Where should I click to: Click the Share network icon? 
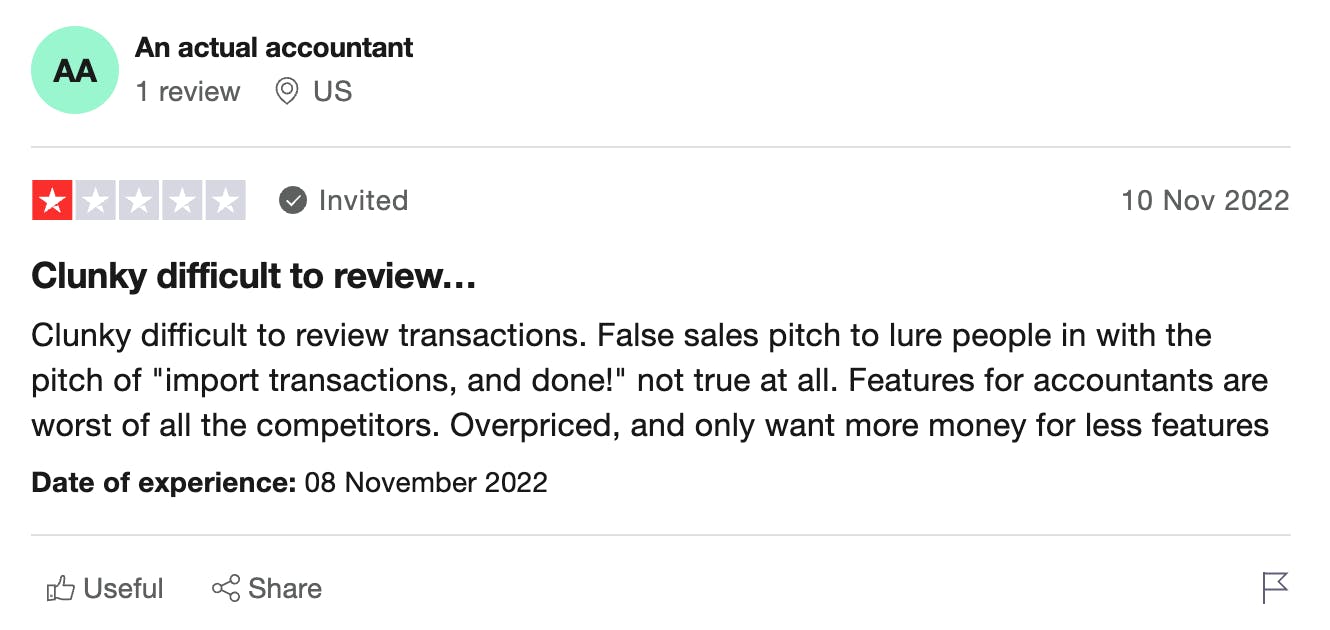(226, 588)
